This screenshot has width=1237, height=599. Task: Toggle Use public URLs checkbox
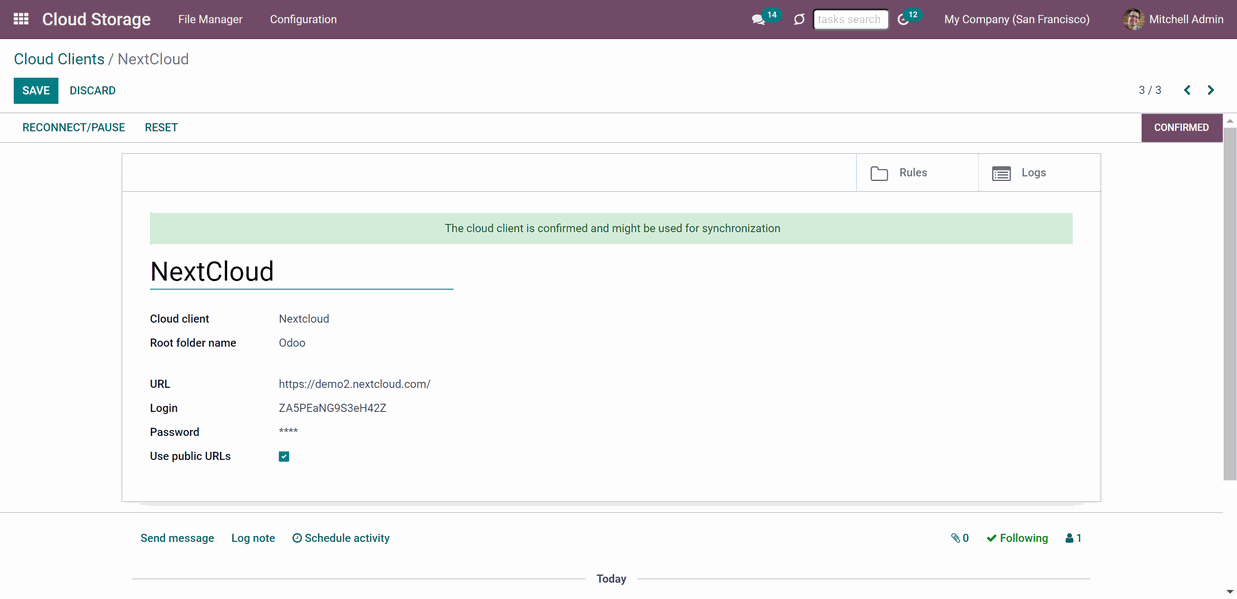click(x=284, y=456)
